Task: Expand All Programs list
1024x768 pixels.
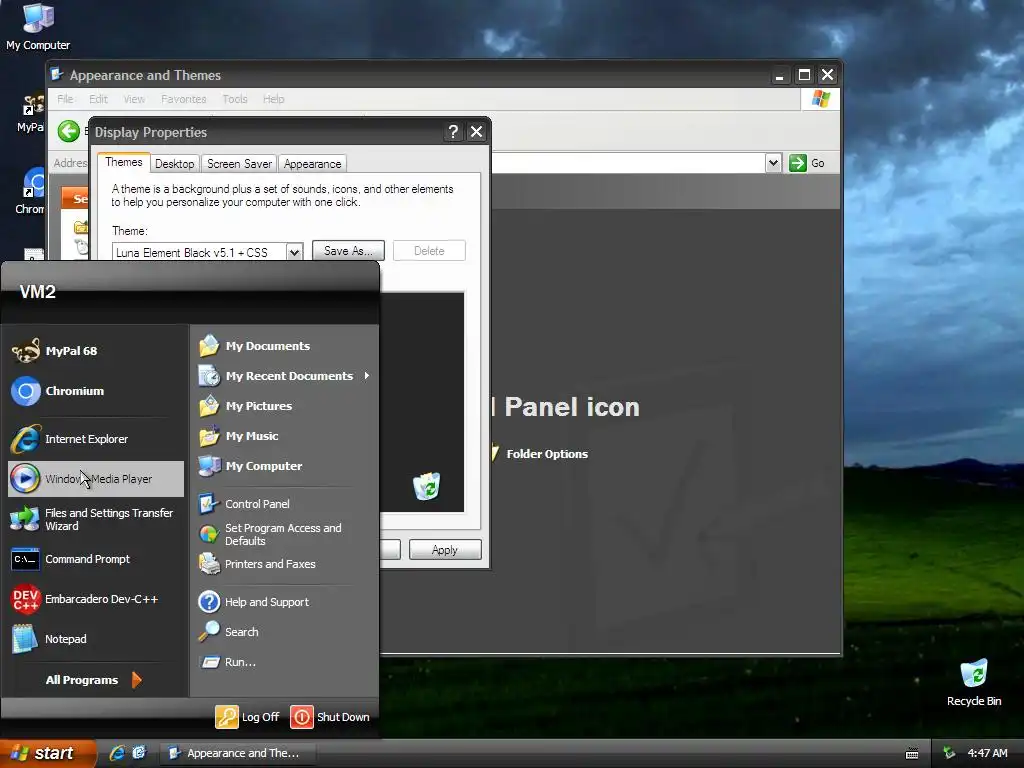Action: (93, 680)
